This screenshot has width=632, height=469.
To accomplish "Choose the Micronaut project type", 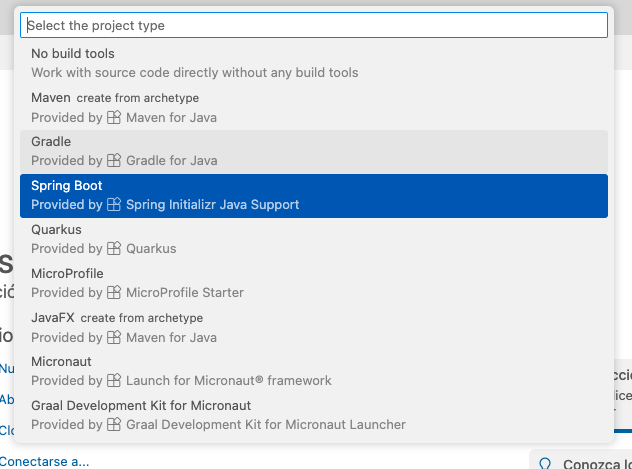I will coord(314,371).
